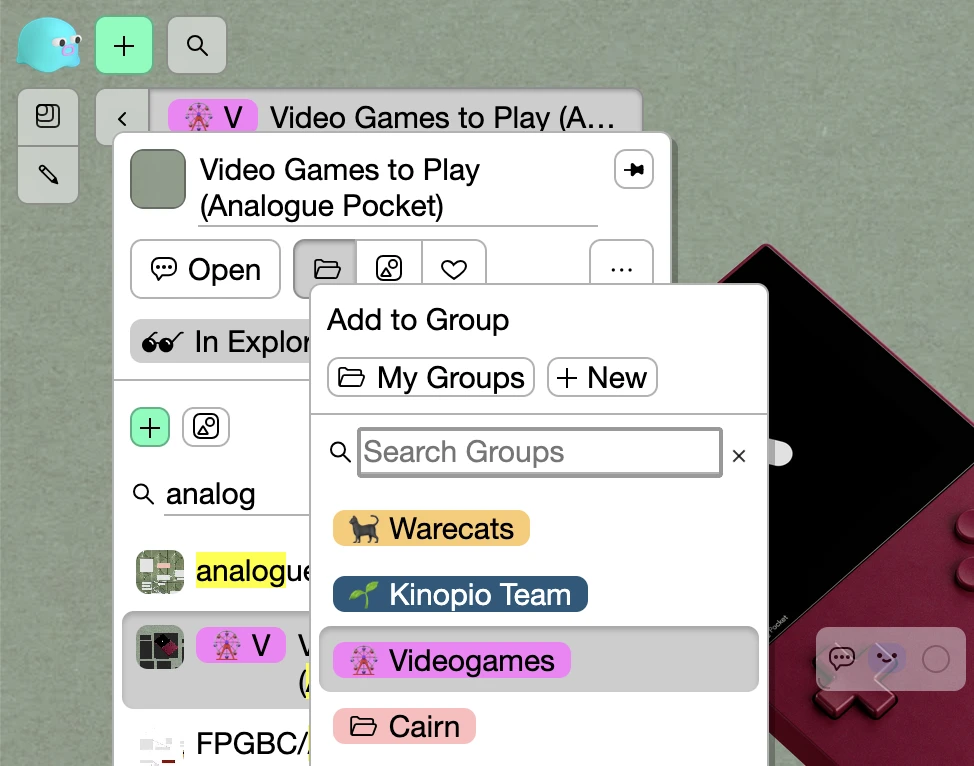Click the Kinopio blue blob logo
974x766 pixels.
click(49, 45)
